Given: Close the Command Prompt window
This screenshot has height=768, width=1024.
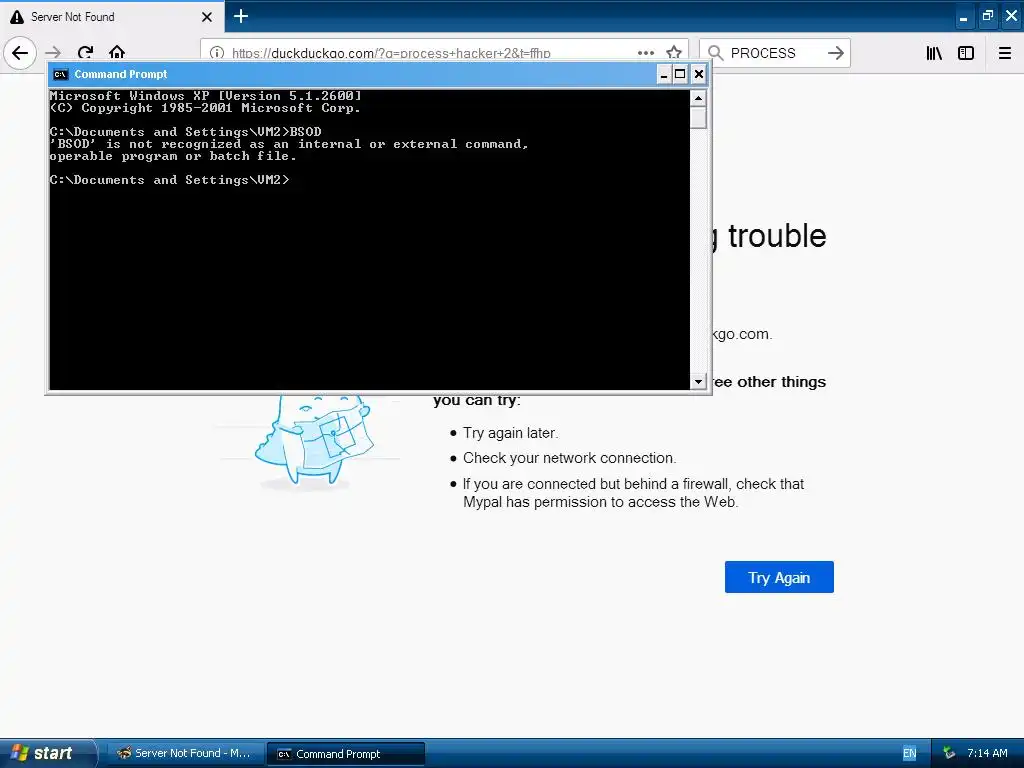Looking at the screenshot, I should 699,74.
